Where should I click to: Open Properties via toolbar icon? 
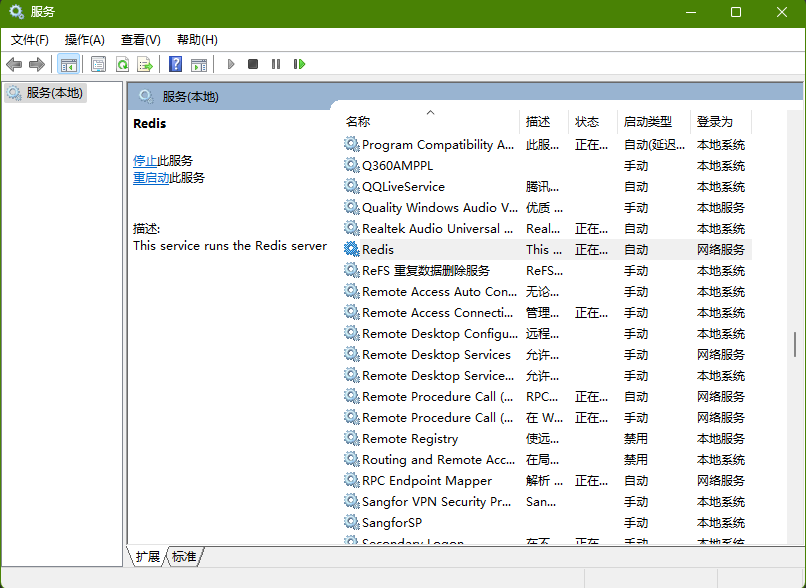tap(98, 65)
